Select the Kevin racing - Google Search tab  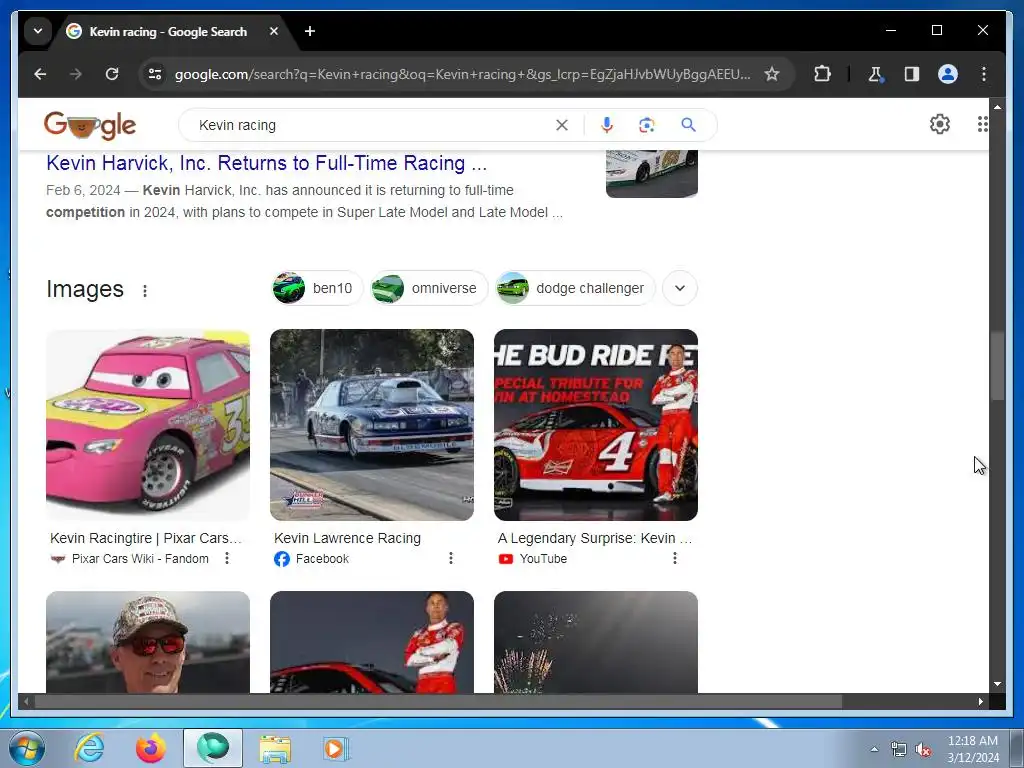(x=168, y=31)
